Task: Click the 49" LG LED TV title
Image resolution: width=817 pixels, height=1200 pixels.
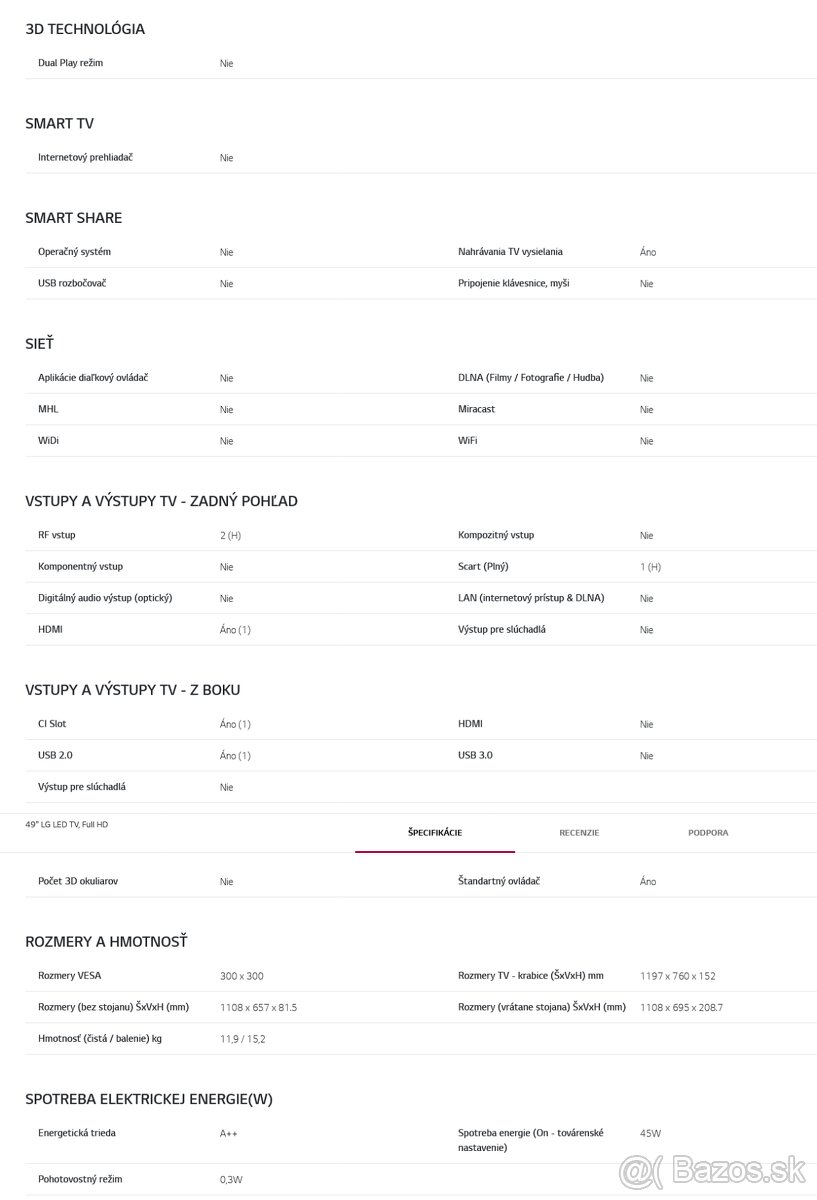Action: [x=66, y=824]
